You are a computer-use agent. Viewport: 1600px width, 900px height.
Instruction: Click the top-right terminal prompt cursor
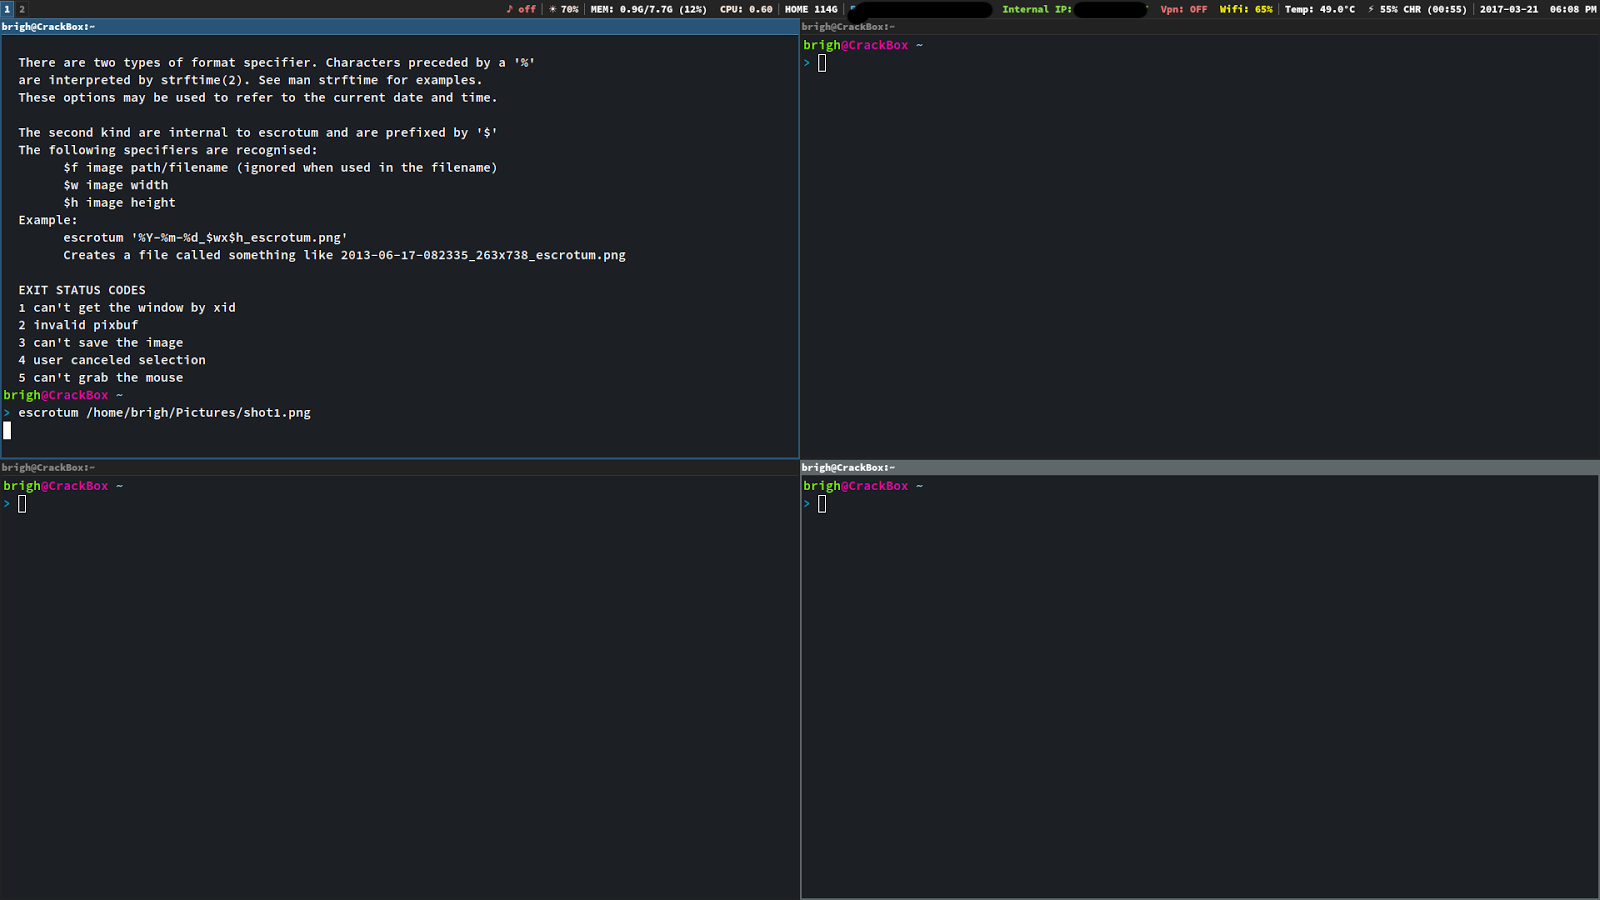(x=822, y=63)
